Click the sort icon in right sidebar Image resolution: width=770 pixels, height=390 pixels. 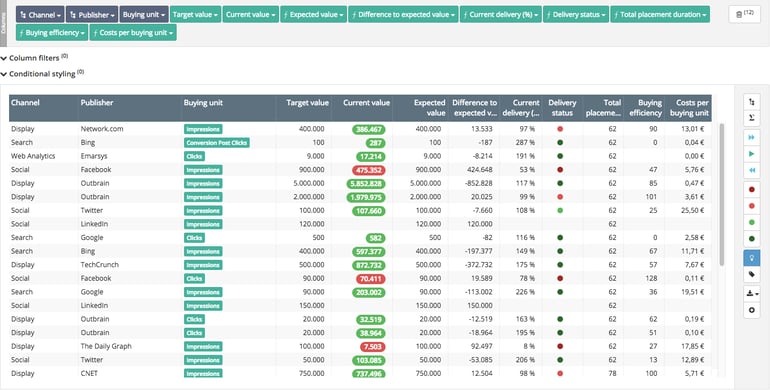pyautogui.click(x=752, y=102)
